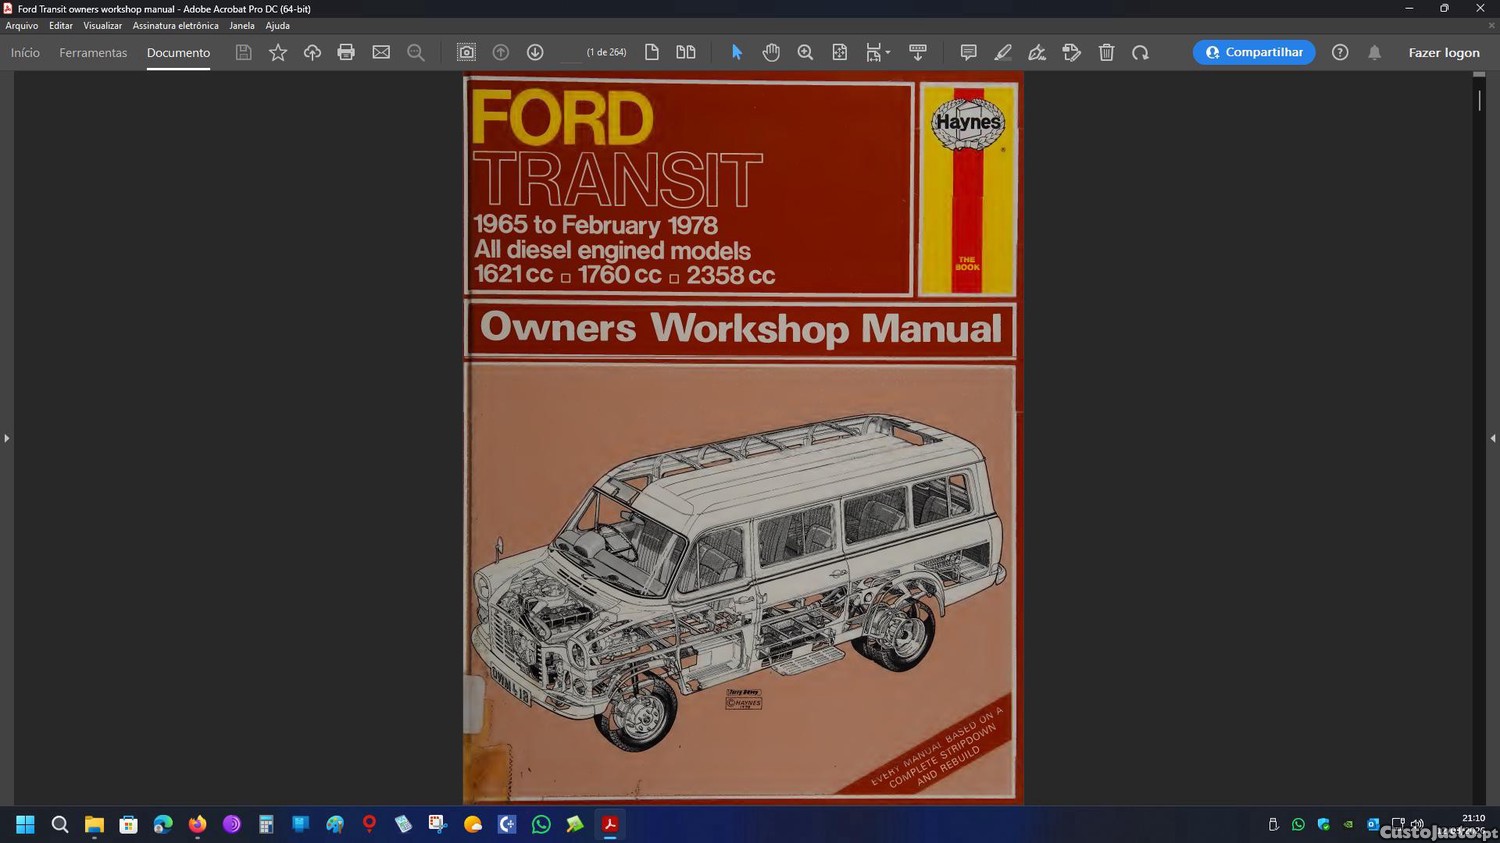Go to the next page arrow

[x=535, y=53]
